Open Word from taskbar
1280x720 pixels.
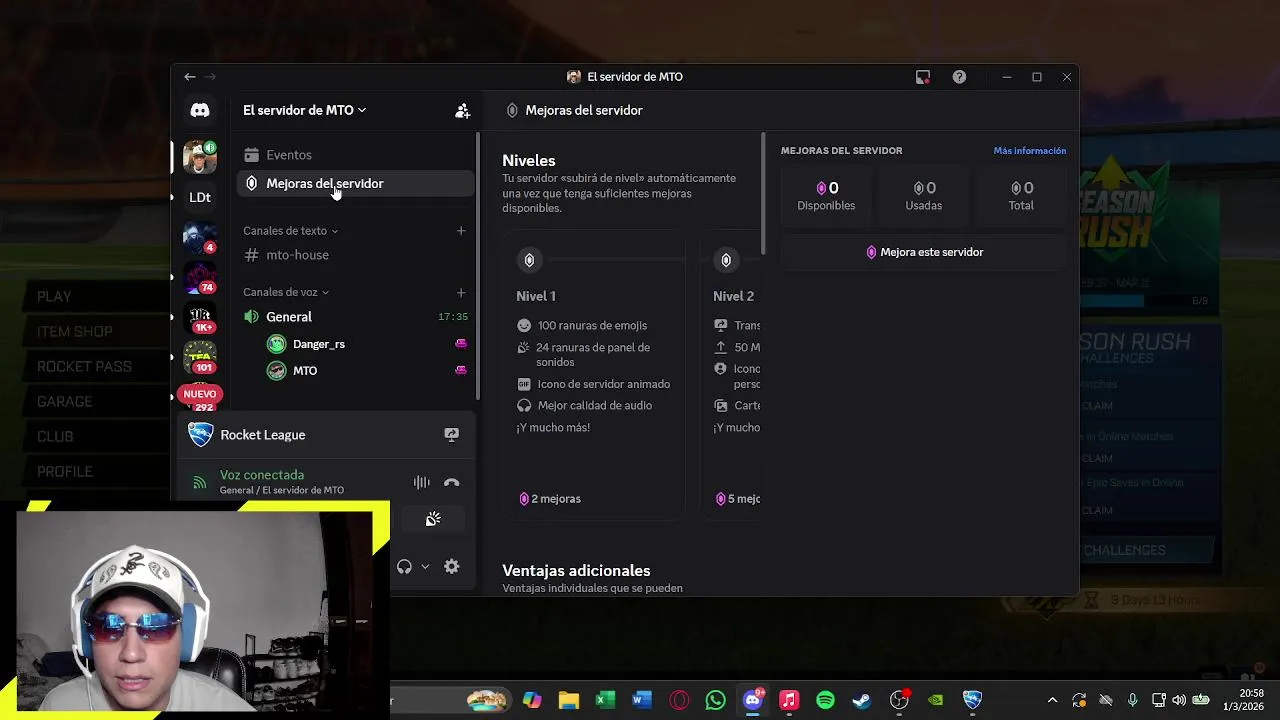click(x=642, y=700)
